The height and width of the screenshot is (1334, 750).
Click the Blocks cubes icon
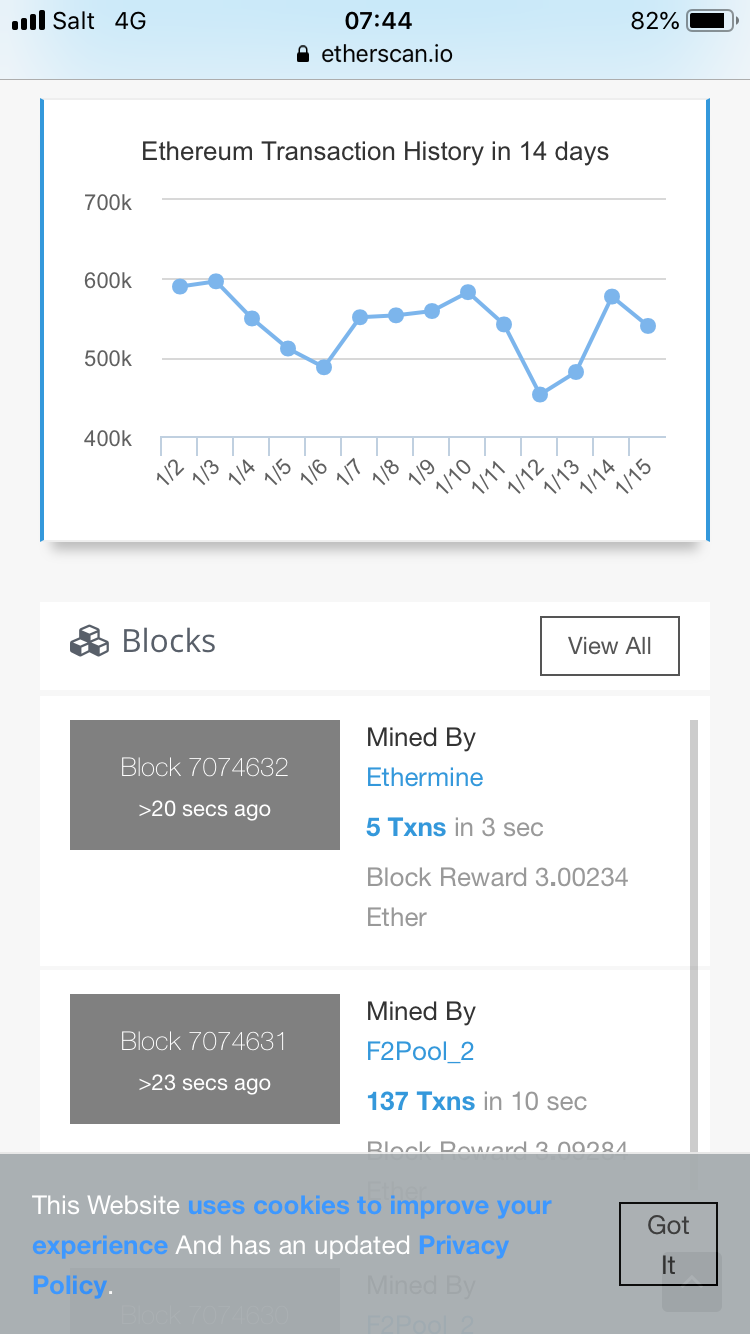(x=89, y=641)
